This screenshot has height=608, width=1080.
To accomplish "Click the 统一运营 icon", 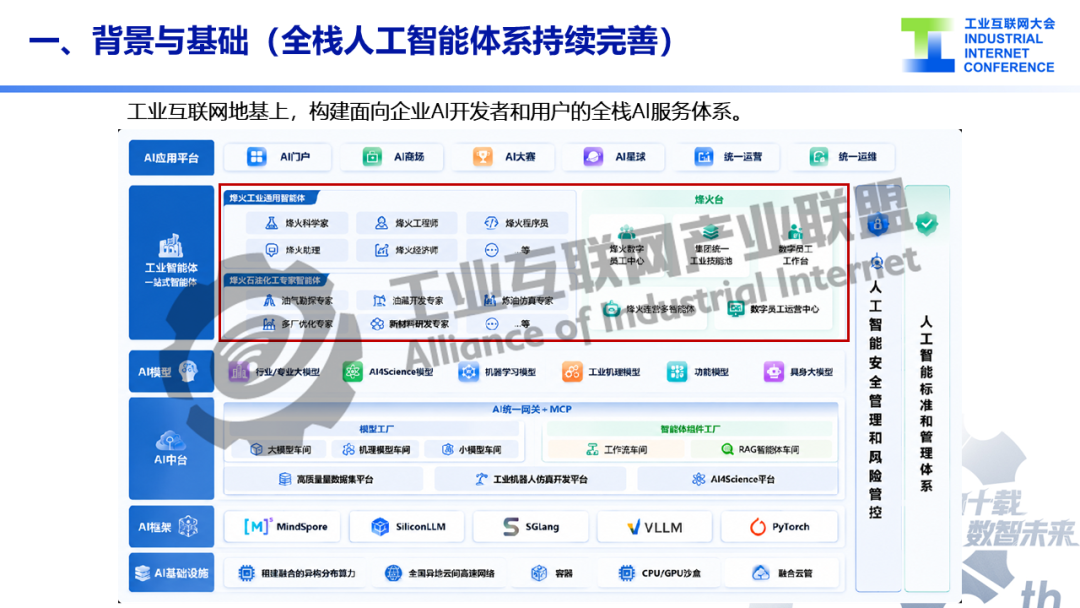I will pos(703,157).
